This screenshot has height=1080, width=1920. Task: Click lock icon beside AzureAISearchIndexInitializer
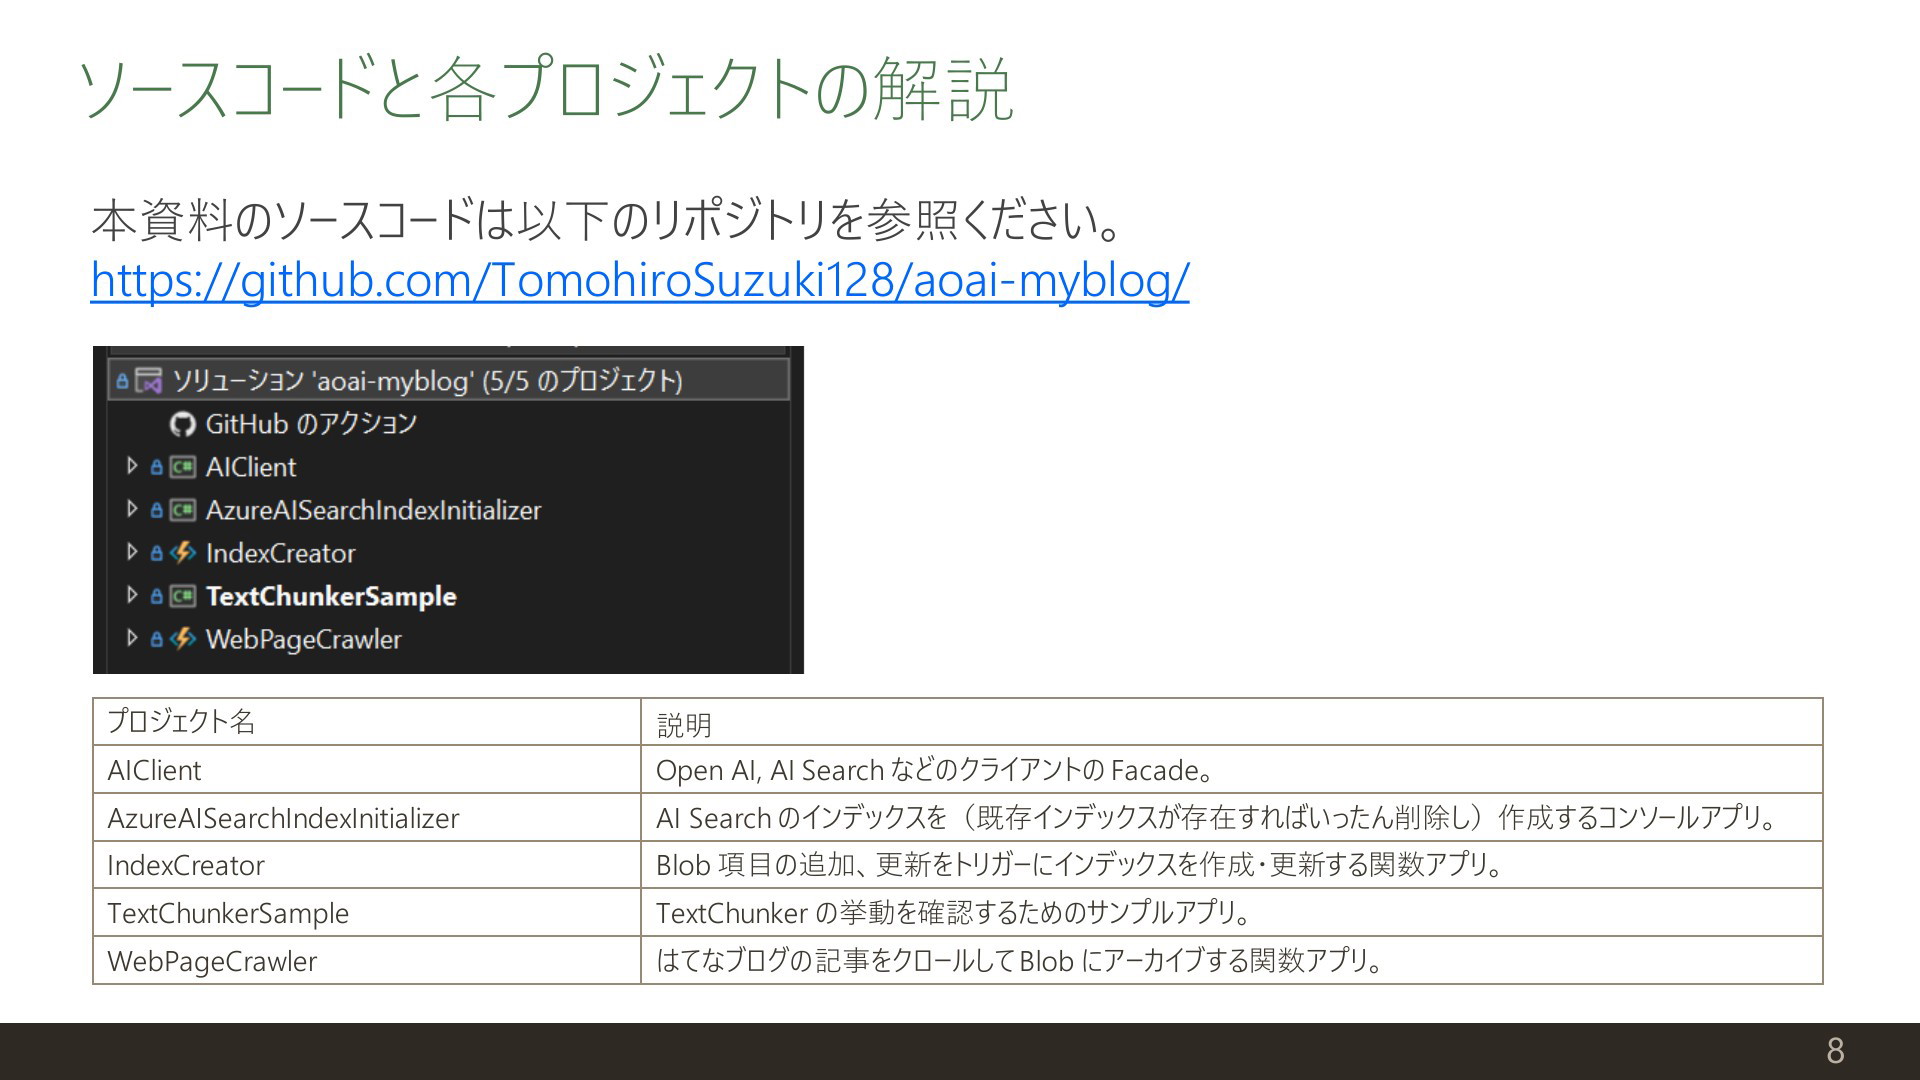156,510
